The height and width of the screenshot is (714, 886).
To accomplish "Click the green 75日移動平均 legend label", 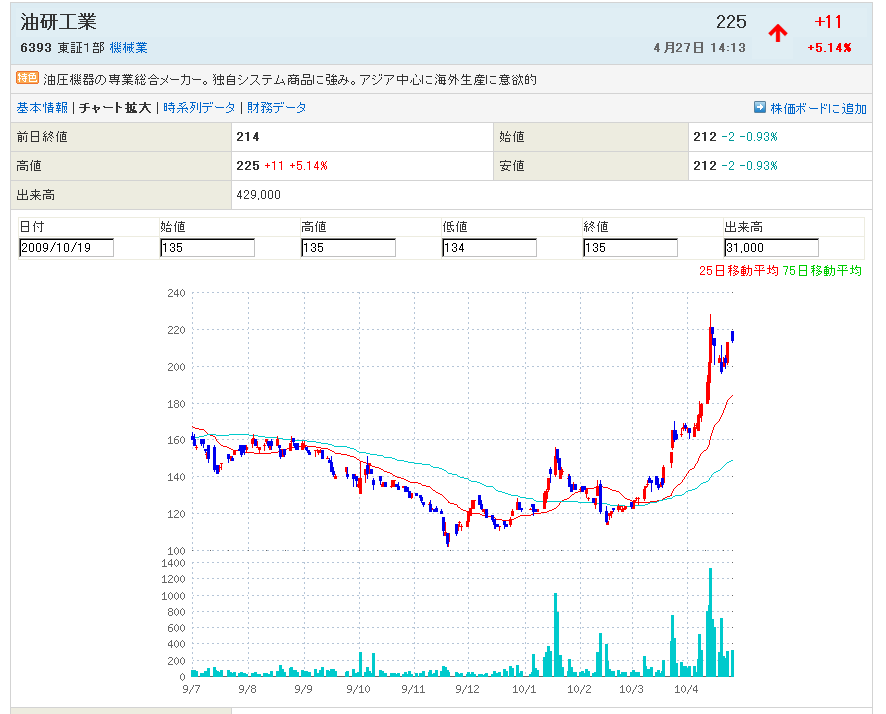I will [x=821, y=271].
